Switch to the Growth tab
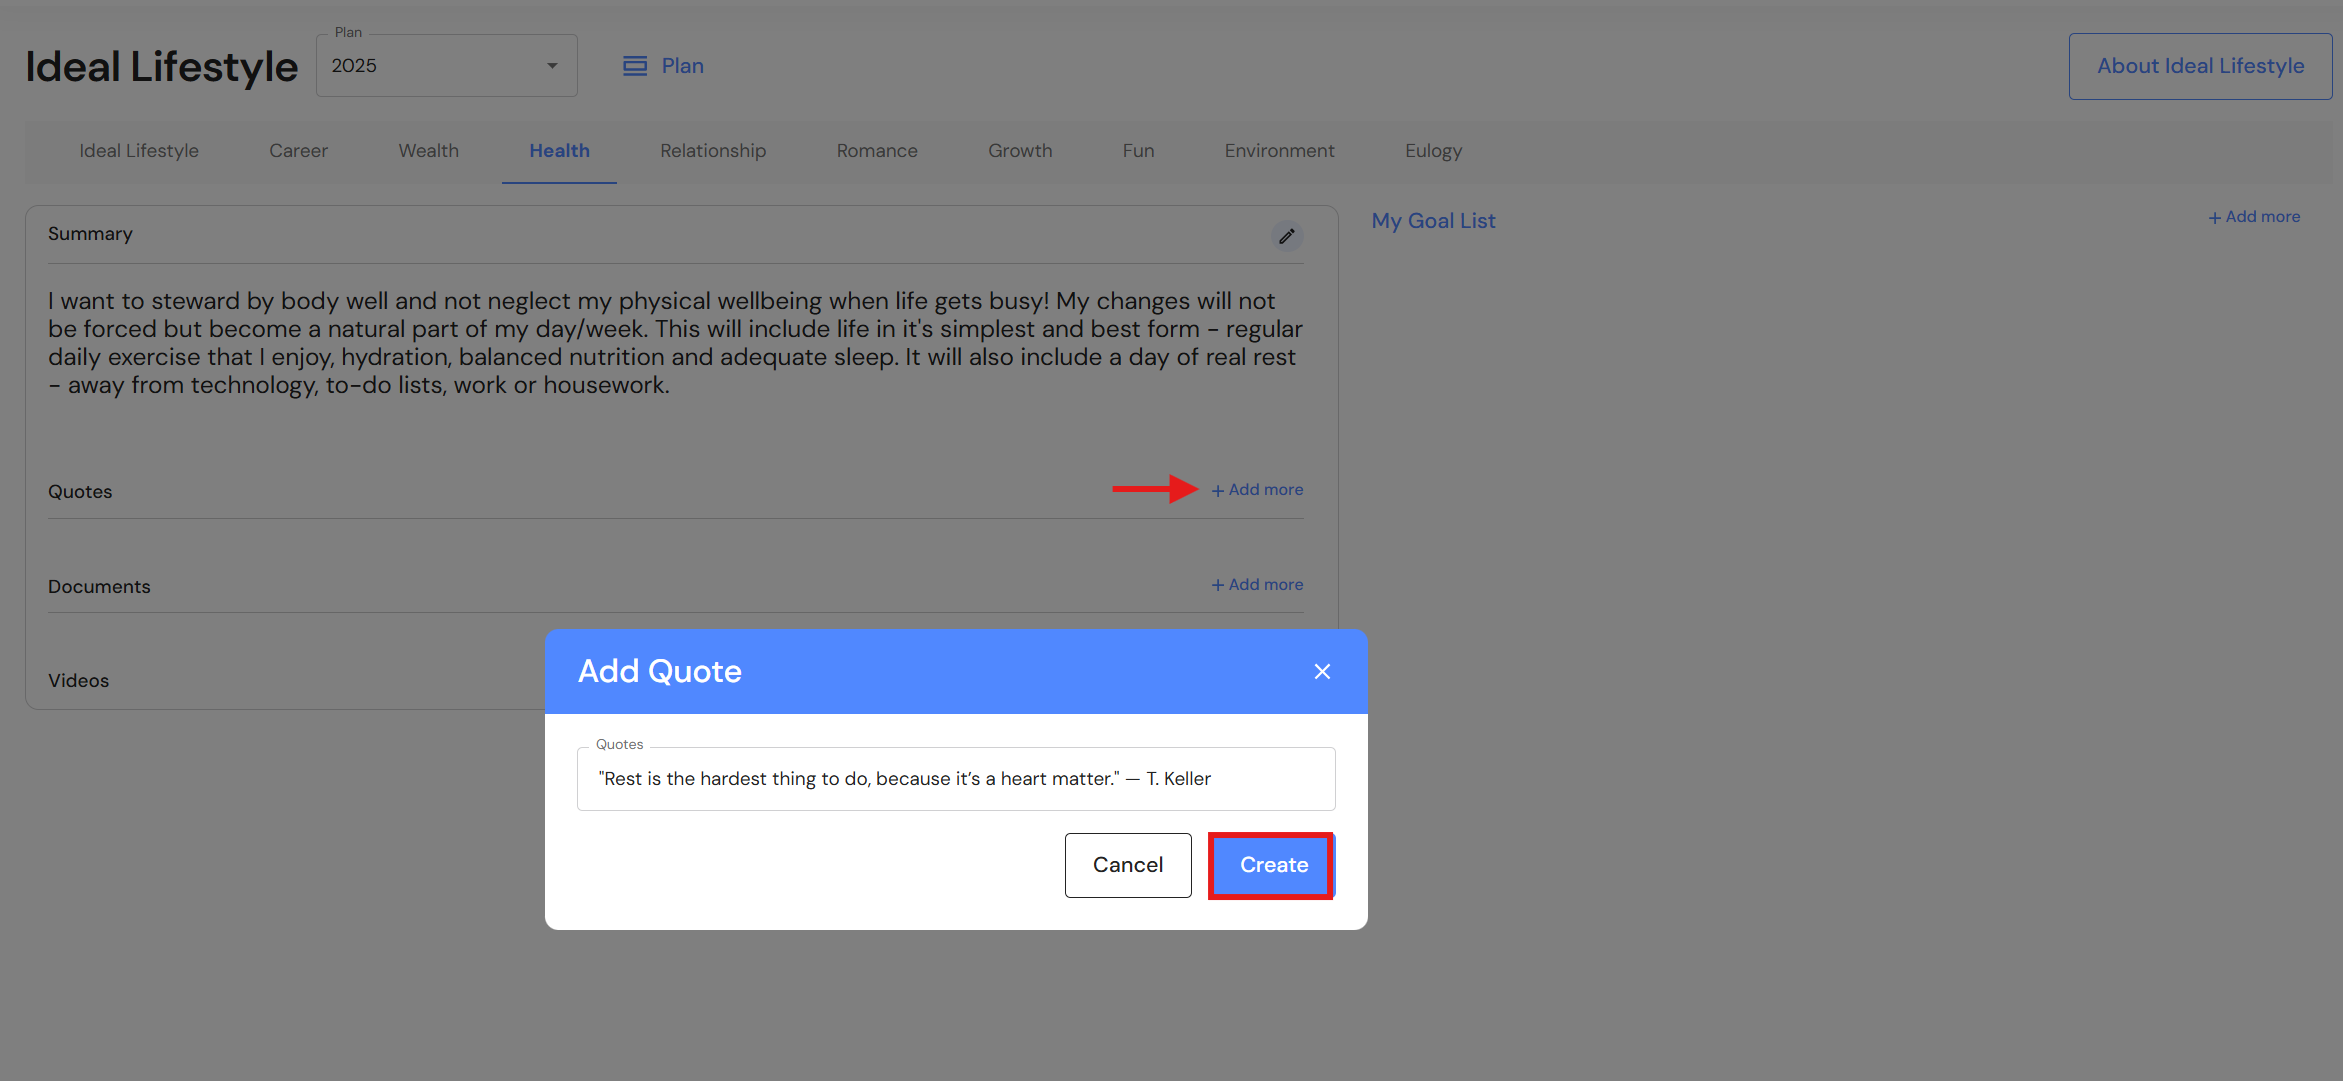This screenshot has width=2343, height=1081. (x=1020, y=151)
